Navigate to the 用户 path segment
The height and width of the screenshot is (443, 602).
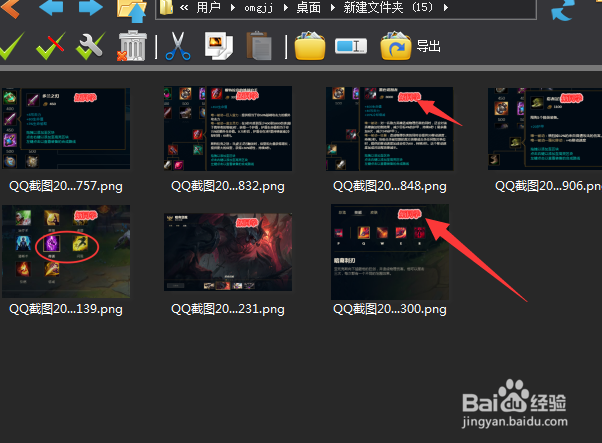pos(208,7)
